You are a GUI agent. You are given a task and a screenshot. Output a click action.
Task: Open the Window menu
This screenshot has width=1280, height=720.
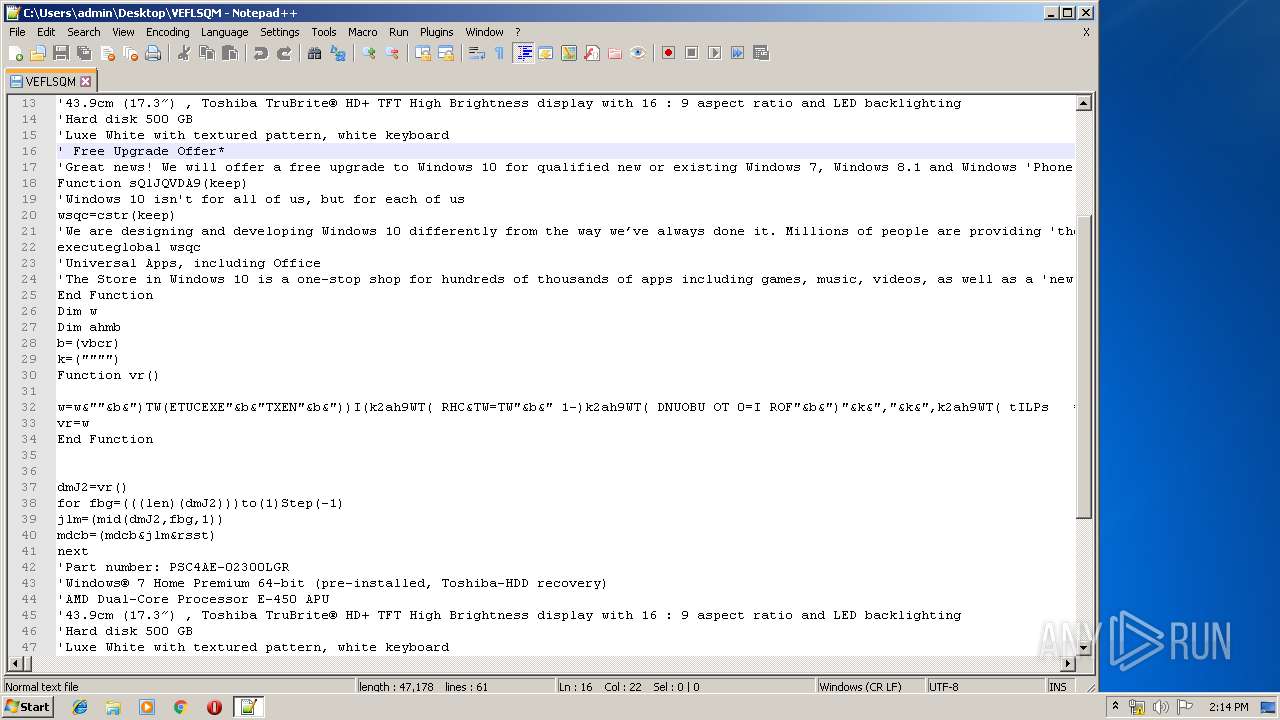[x=484, y=32]
